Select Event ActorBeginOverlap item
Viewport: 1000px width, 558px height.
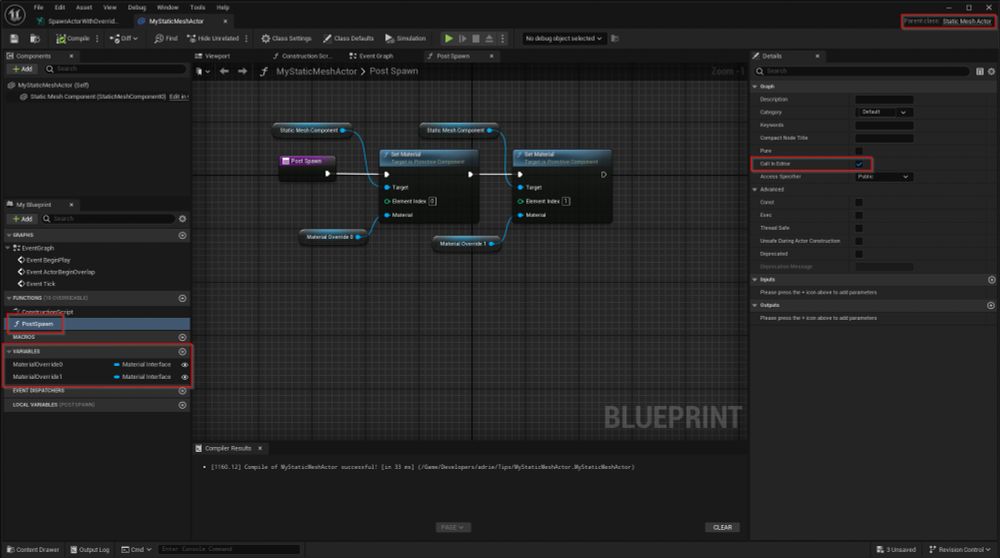pos(61,272)
